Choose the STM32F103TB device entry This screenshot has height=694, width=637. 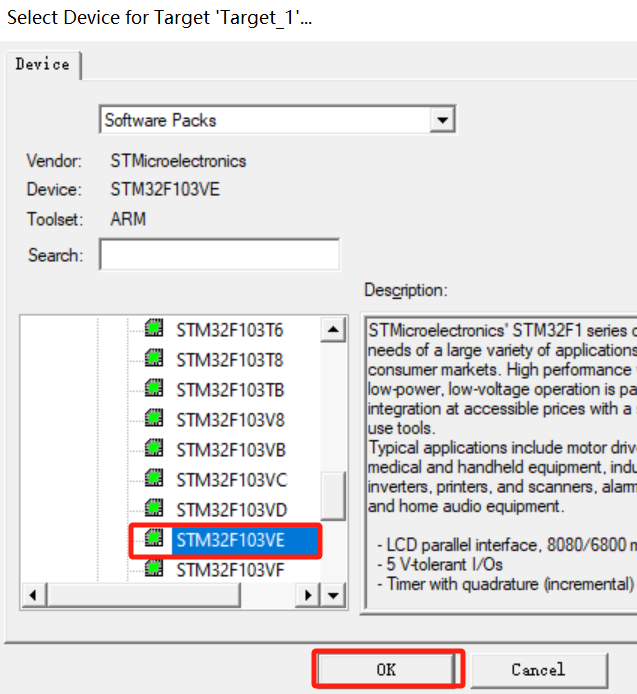pyautogui.click(x=230, y=390)
